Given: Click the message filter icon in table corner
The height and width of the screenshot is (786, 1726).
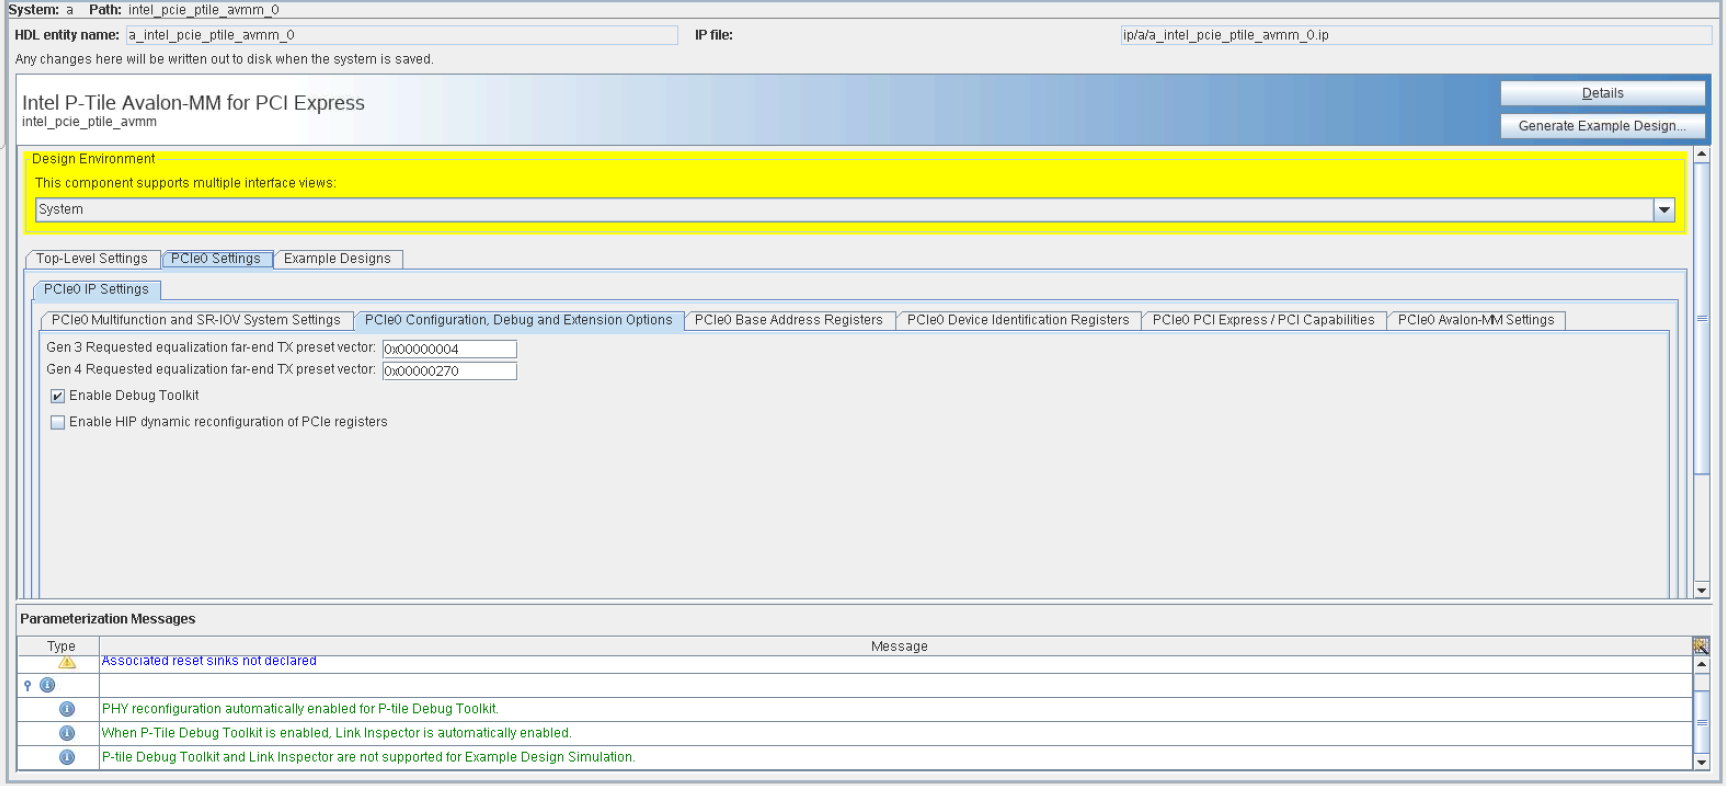Looking at the screenshot, I should [1700, 646].
